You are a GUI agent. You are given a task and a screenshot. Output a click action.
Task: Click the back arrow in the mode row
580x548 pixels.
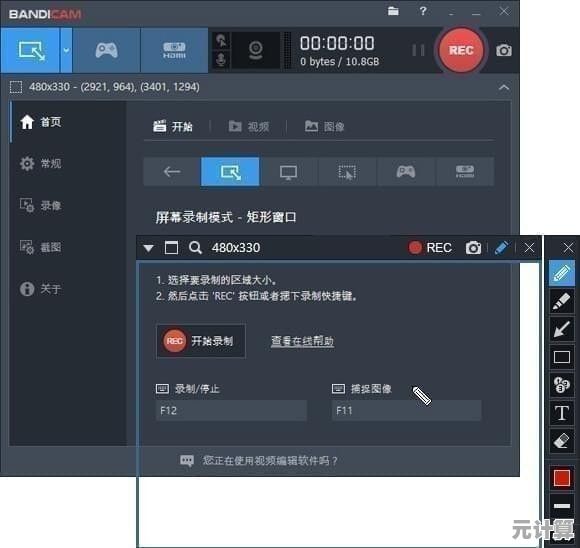pos(172,172)
